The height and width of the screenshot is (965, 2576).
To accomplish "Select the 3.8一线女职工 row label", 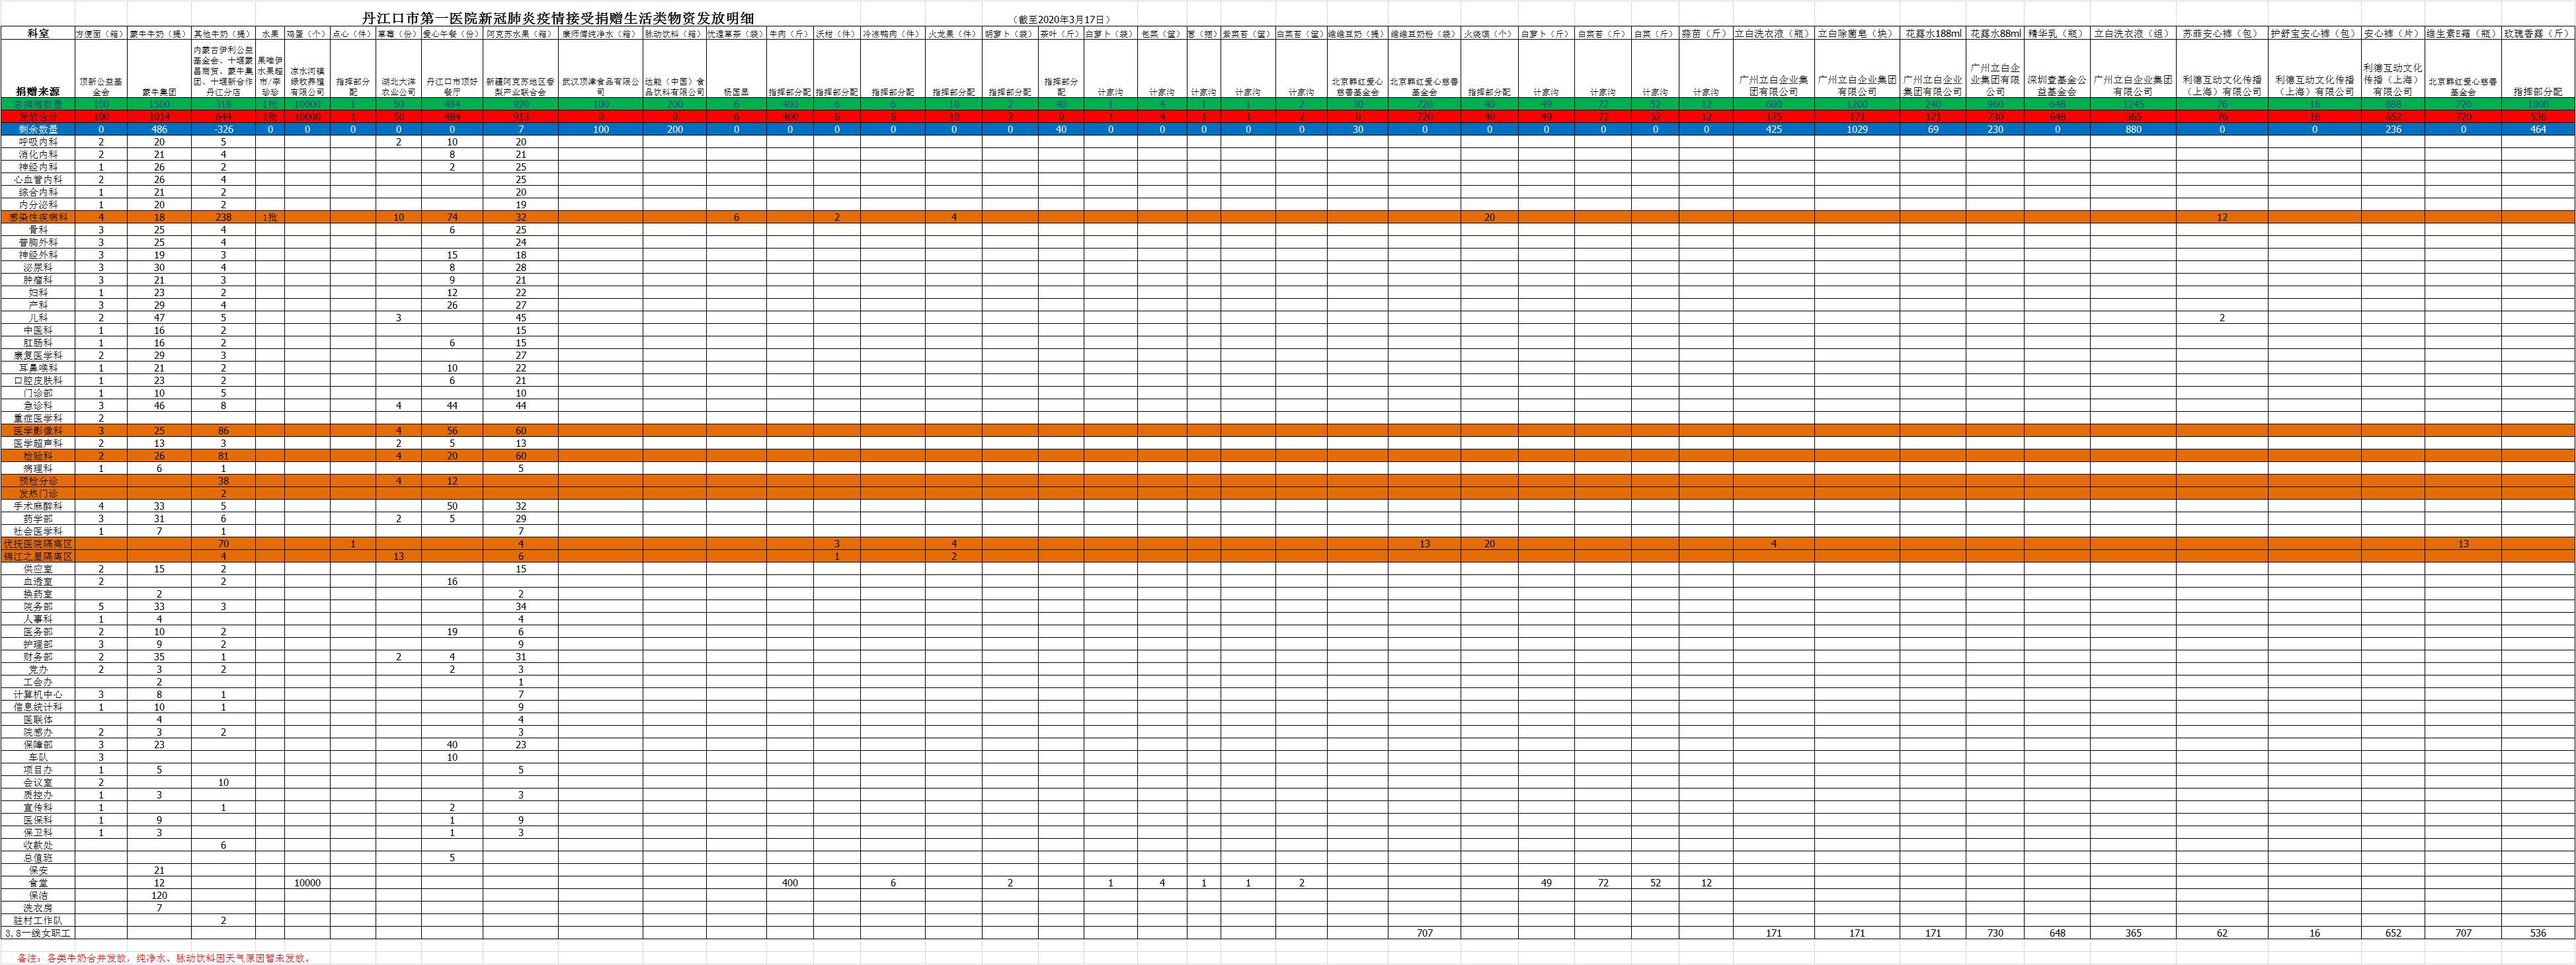I will pyautogui.click(x=38, y=933).
